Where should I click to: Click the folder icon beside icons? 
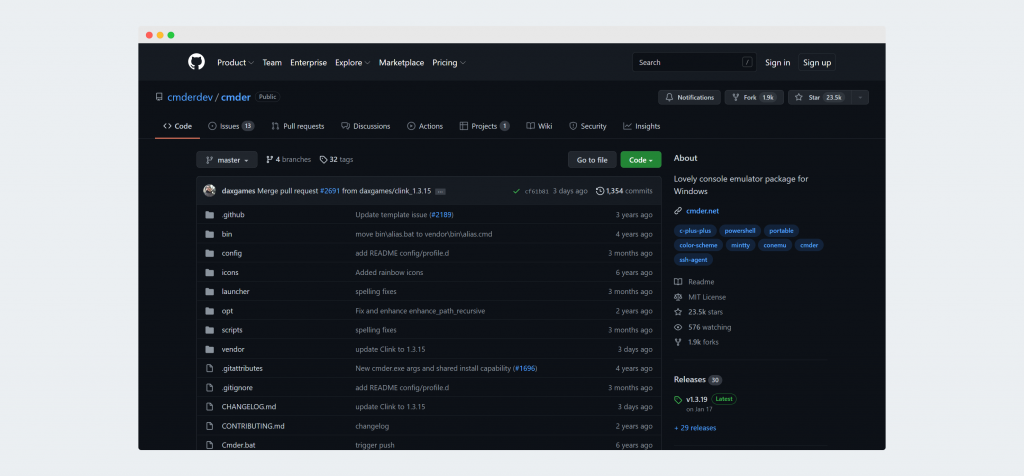tap(210, 272)
